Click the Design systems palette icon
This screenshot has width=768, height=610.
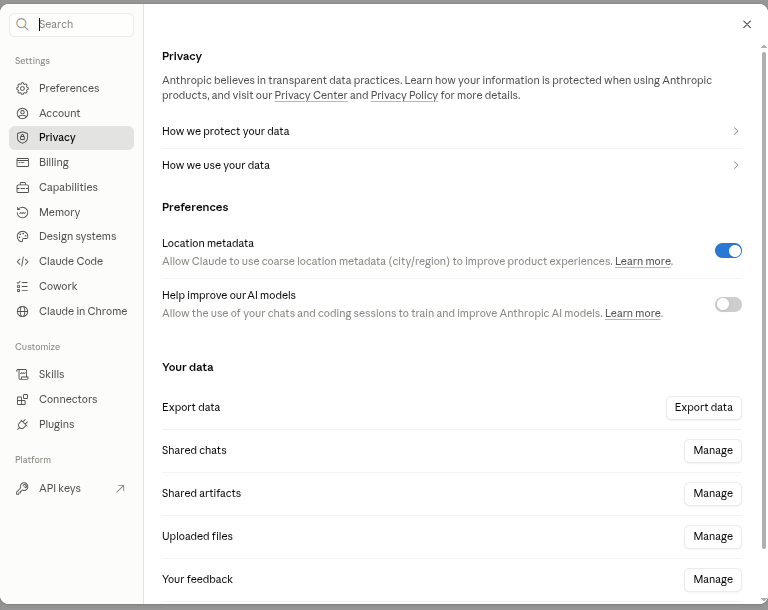pos(23,237)
